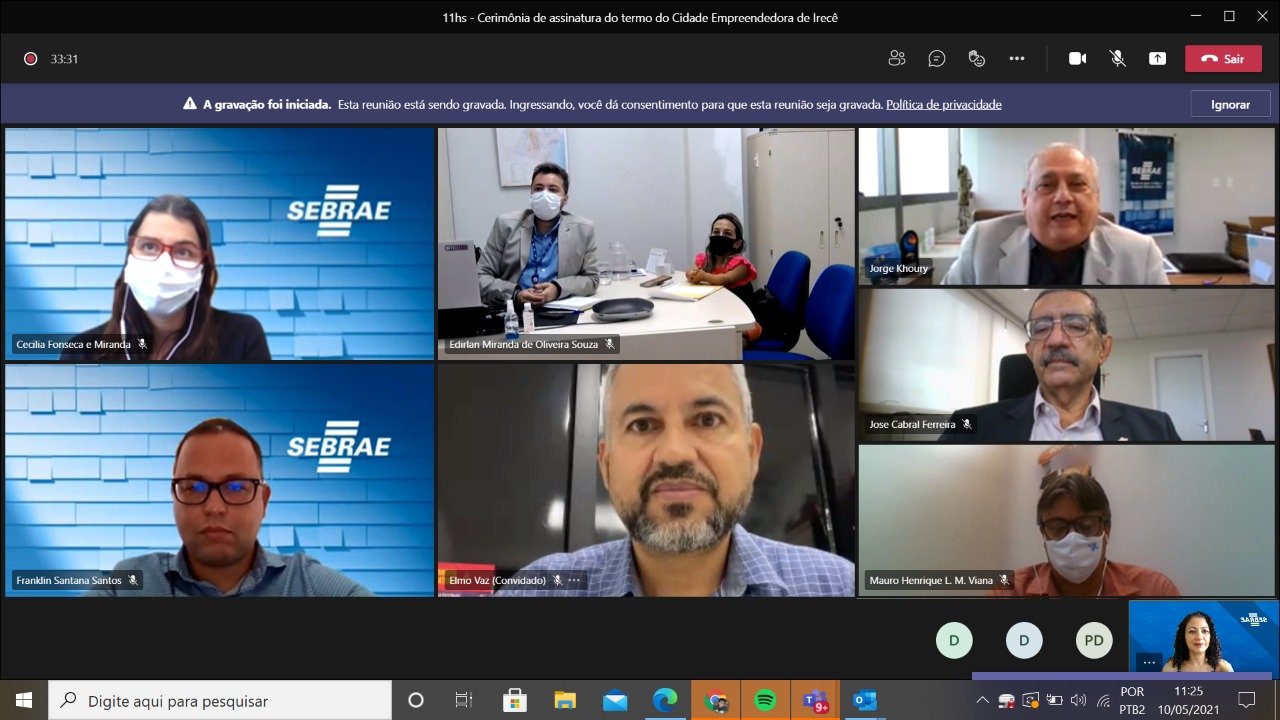Dismiss recording banner with Ignorar

point(1230,104)
